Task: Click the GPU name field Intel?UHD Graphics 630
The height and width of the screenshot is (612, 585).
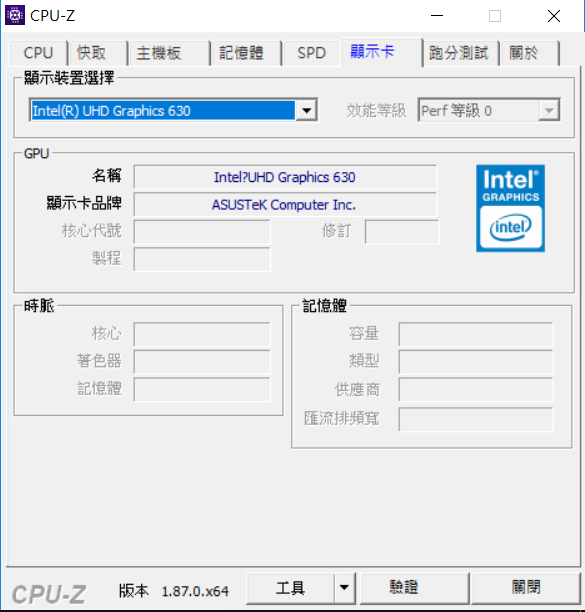Action: 285,177
